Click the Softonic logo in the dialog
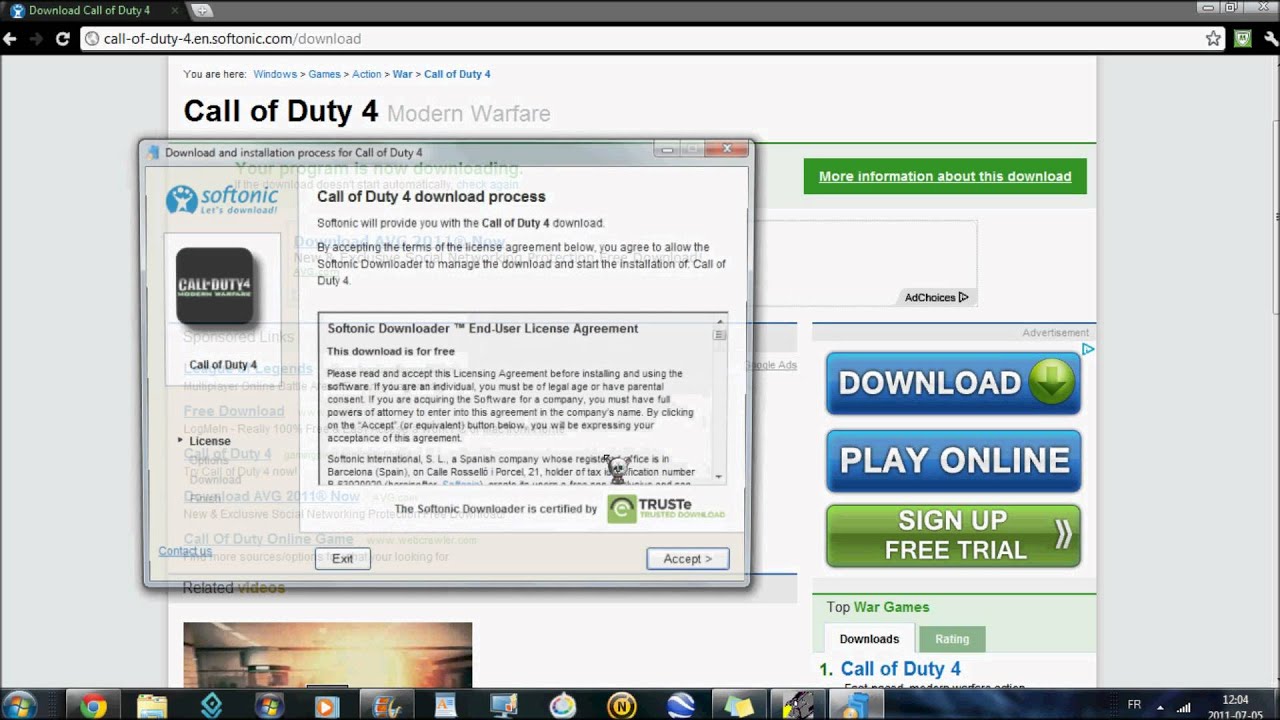 [x=222, y=200]
